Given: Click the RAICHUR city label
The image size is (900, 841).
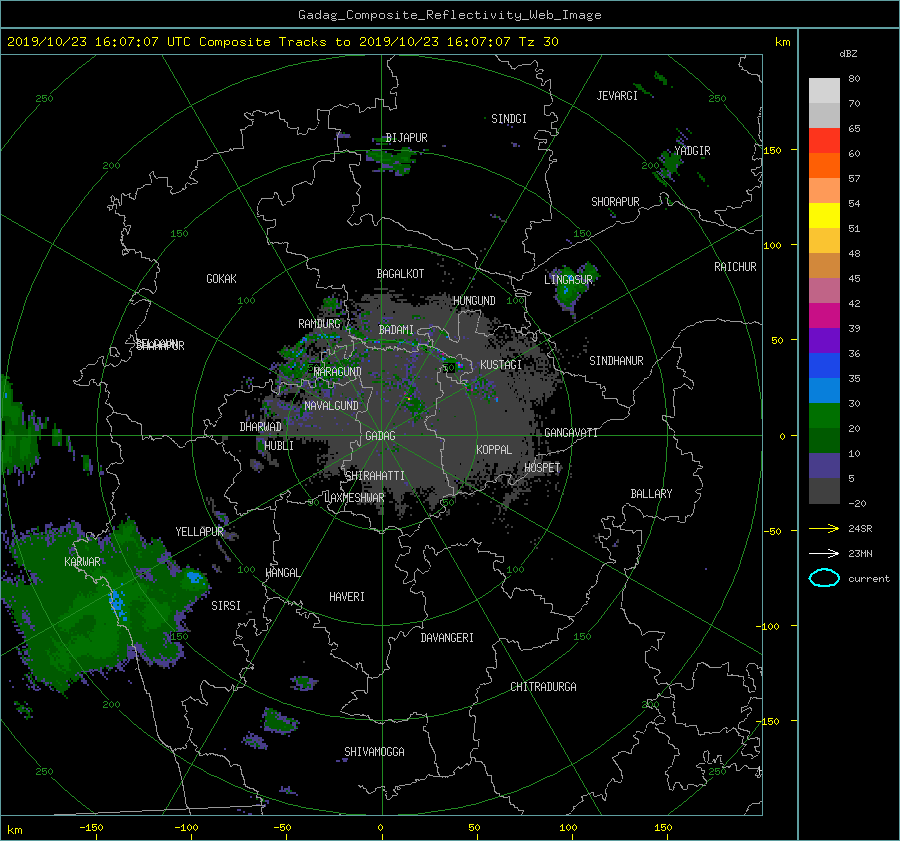Looking at the screenshot, I should (735, 267).
